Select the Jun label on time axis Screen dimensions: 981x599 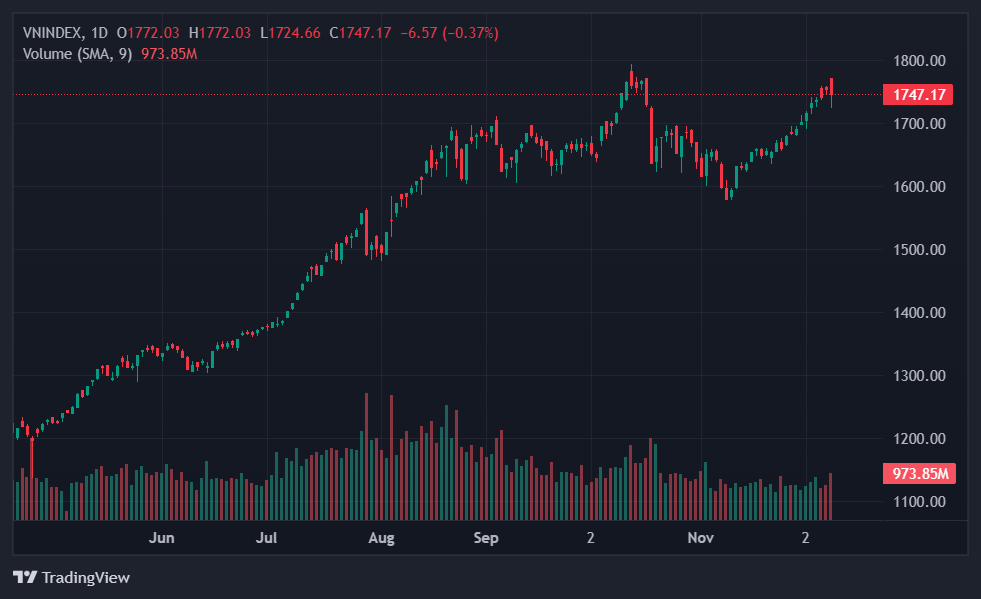162,538
